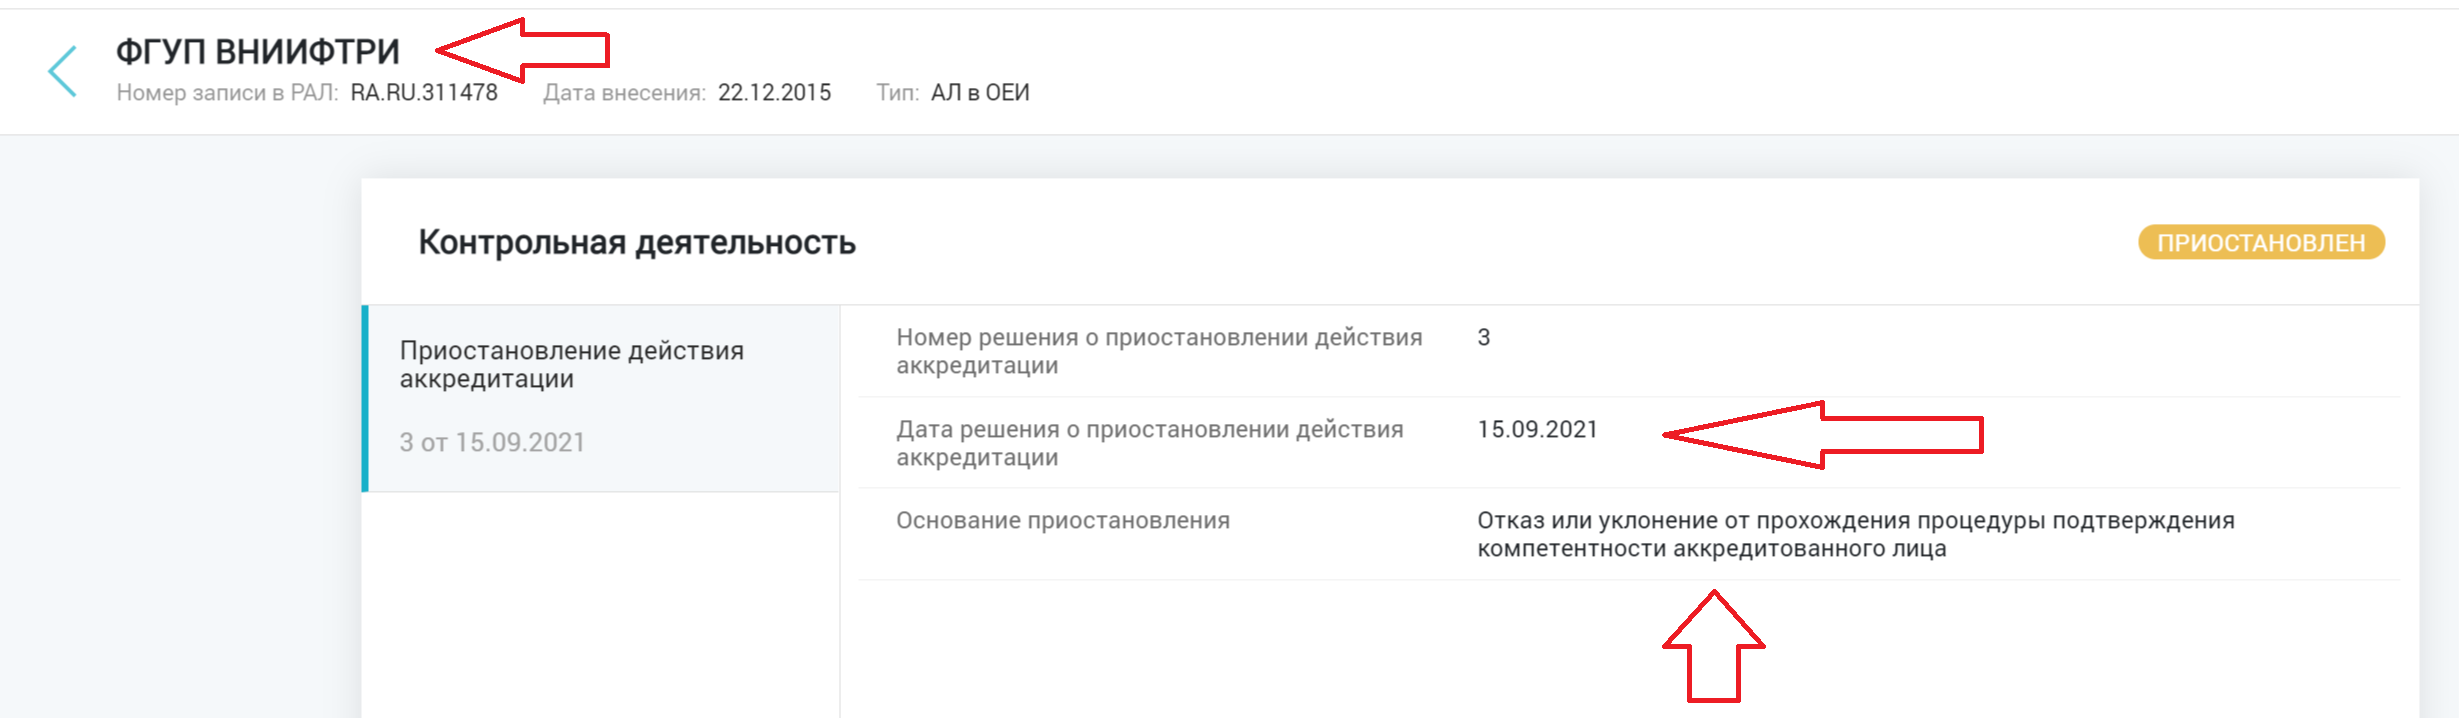Click the Дата решения о приостановлении label

pyautogui.click(x=1149, y=443)
